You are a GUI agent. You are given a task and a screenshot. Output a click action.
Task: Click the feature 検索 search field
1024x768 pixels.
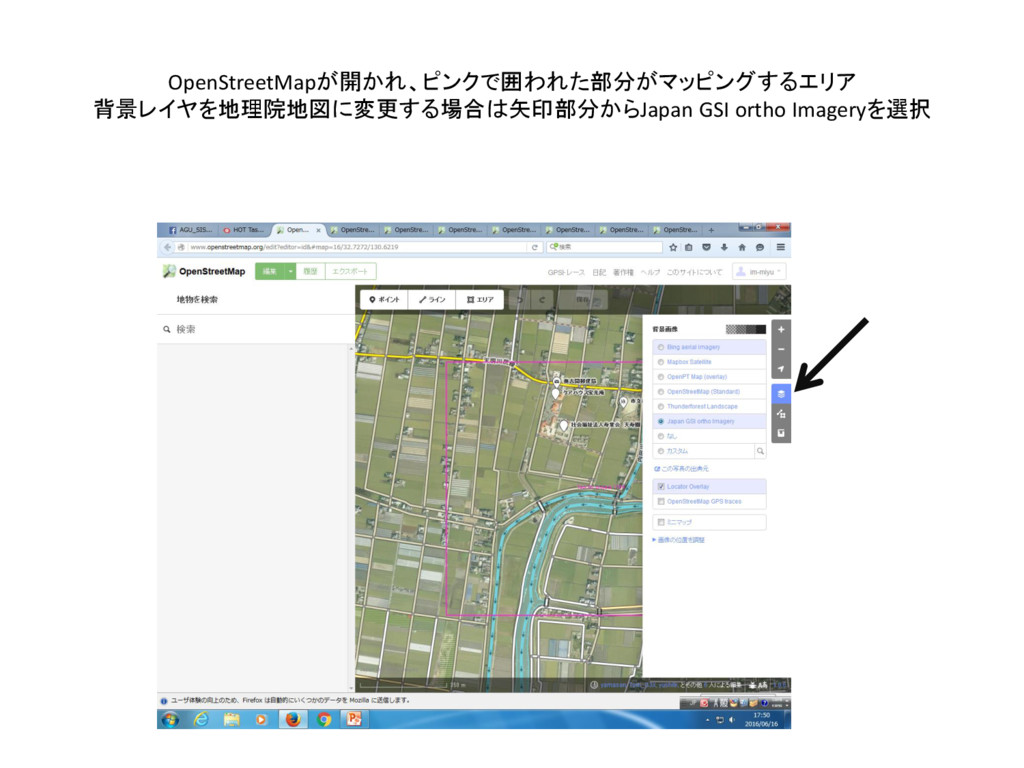(257, 329)
